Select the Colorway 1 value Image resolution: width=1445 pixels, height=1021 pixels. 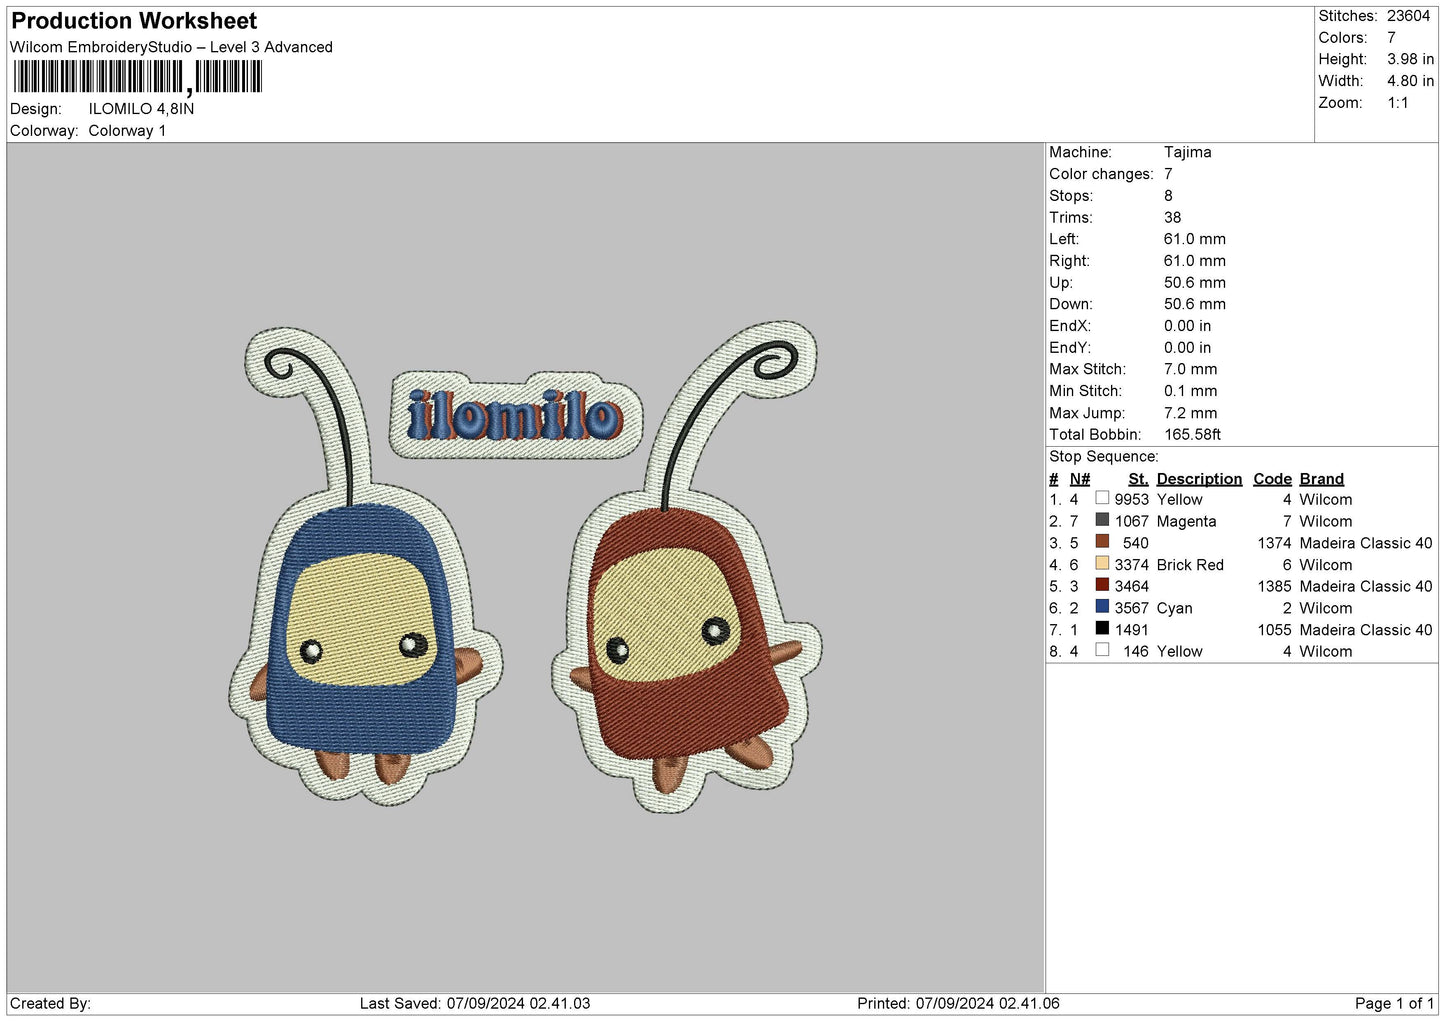[x=127, y=131]
